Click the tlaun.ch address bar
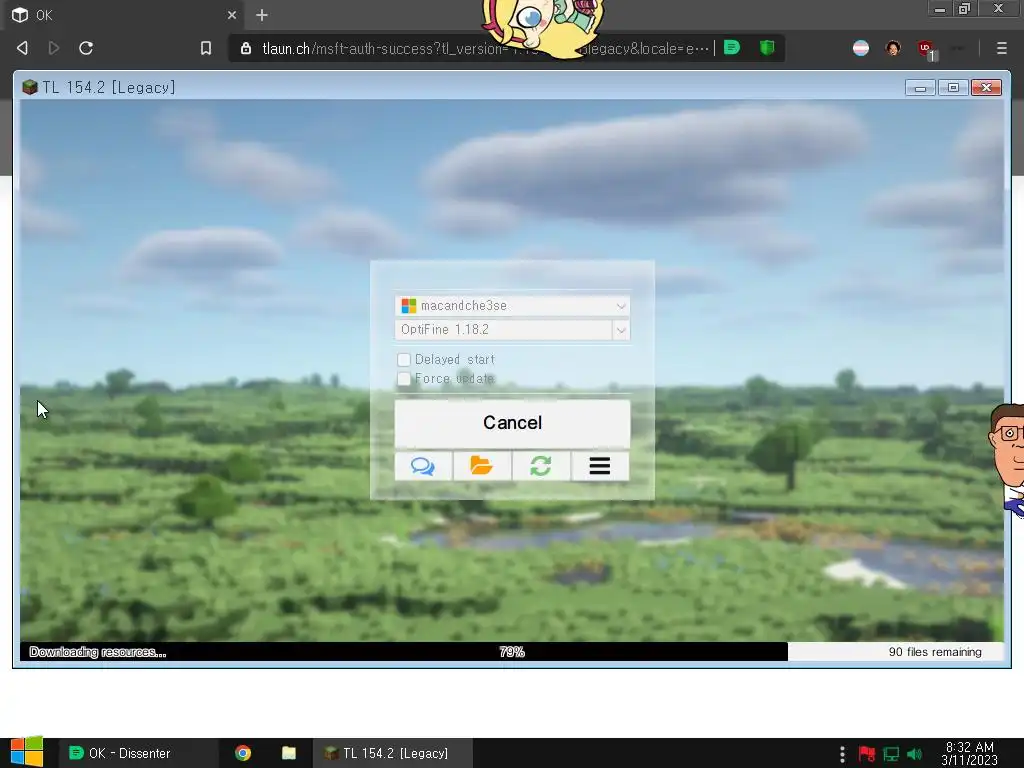The width and height of the screenshot is (1024, 768). (483, 48)
